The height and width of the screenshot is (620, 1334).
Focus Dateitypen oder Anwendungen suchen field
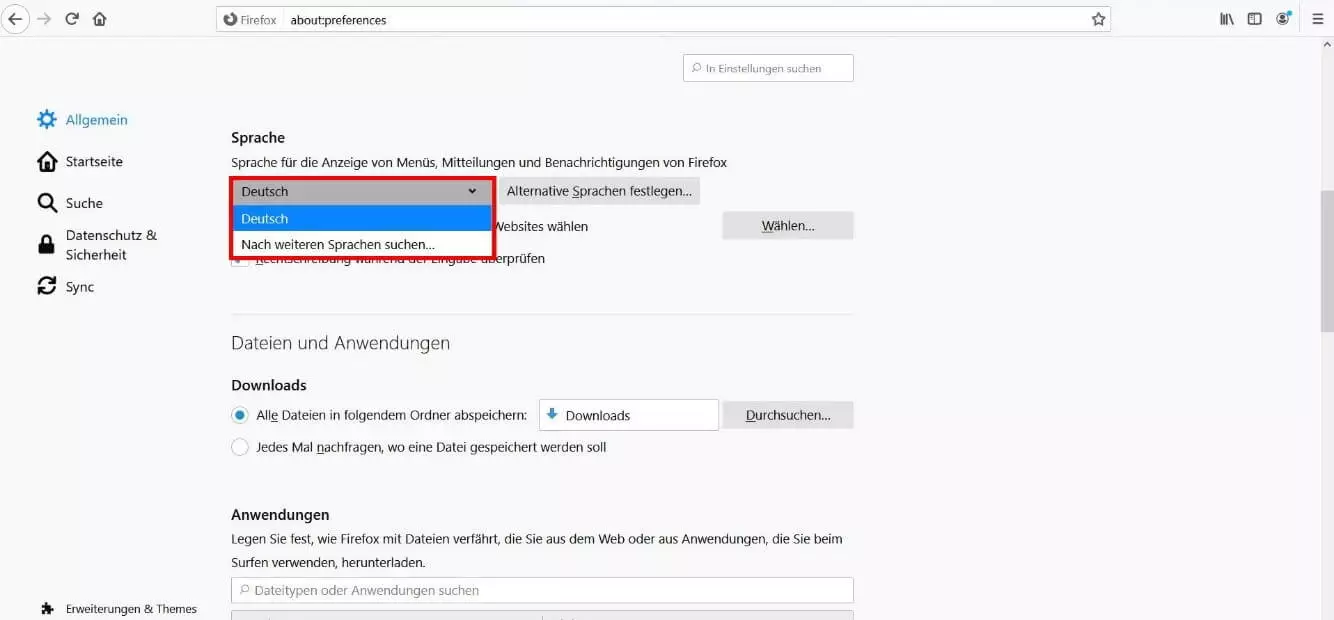pos(542,590)
